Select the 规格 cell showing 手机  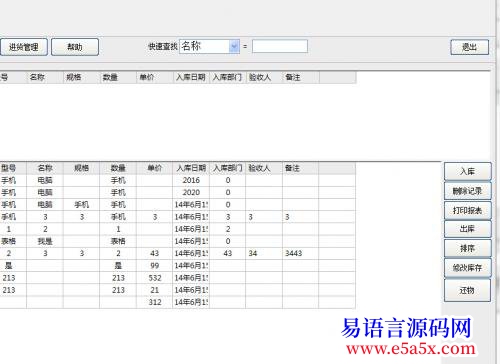click(81, 205)
